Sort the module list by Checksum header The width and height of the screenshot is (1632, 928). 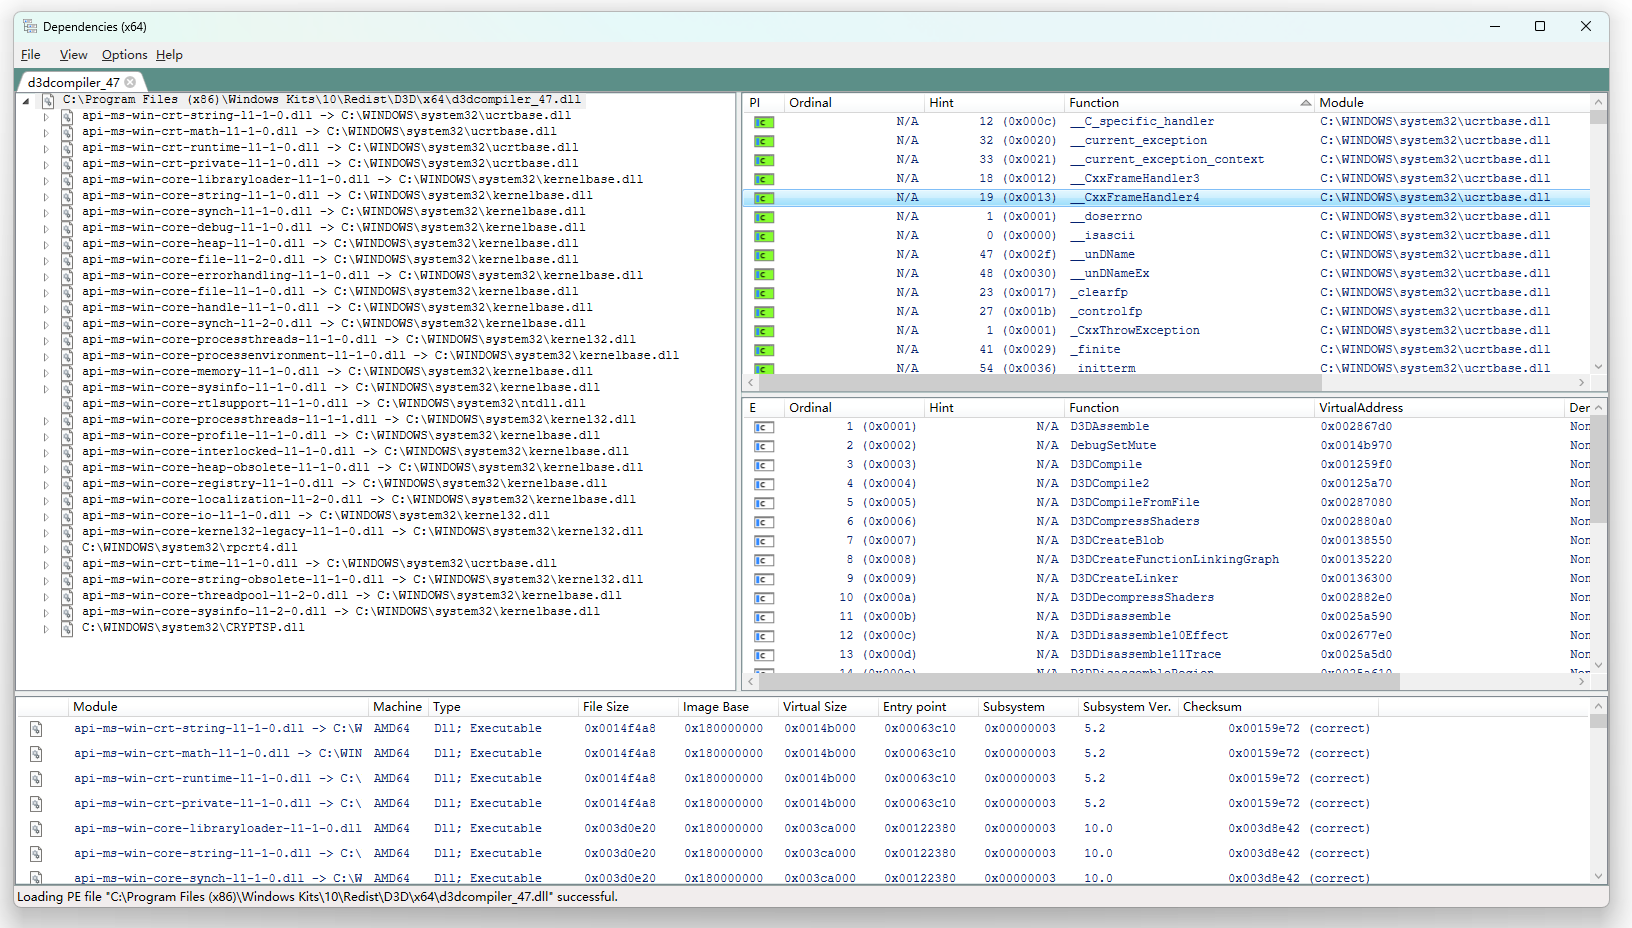point(1212,706)
